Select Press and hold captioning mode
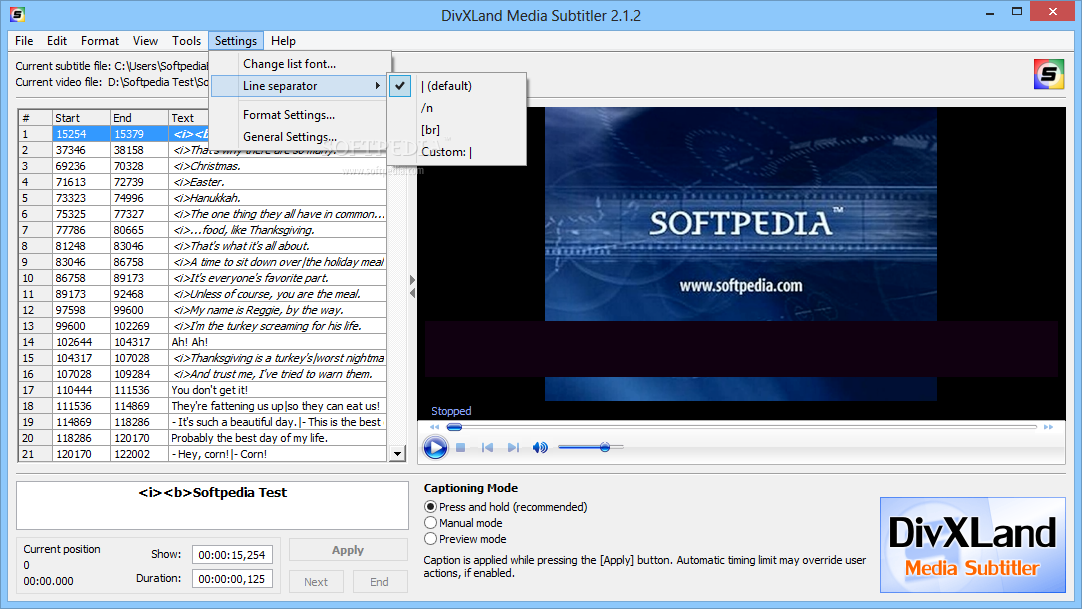The image size is (1082, 609). 431,507
